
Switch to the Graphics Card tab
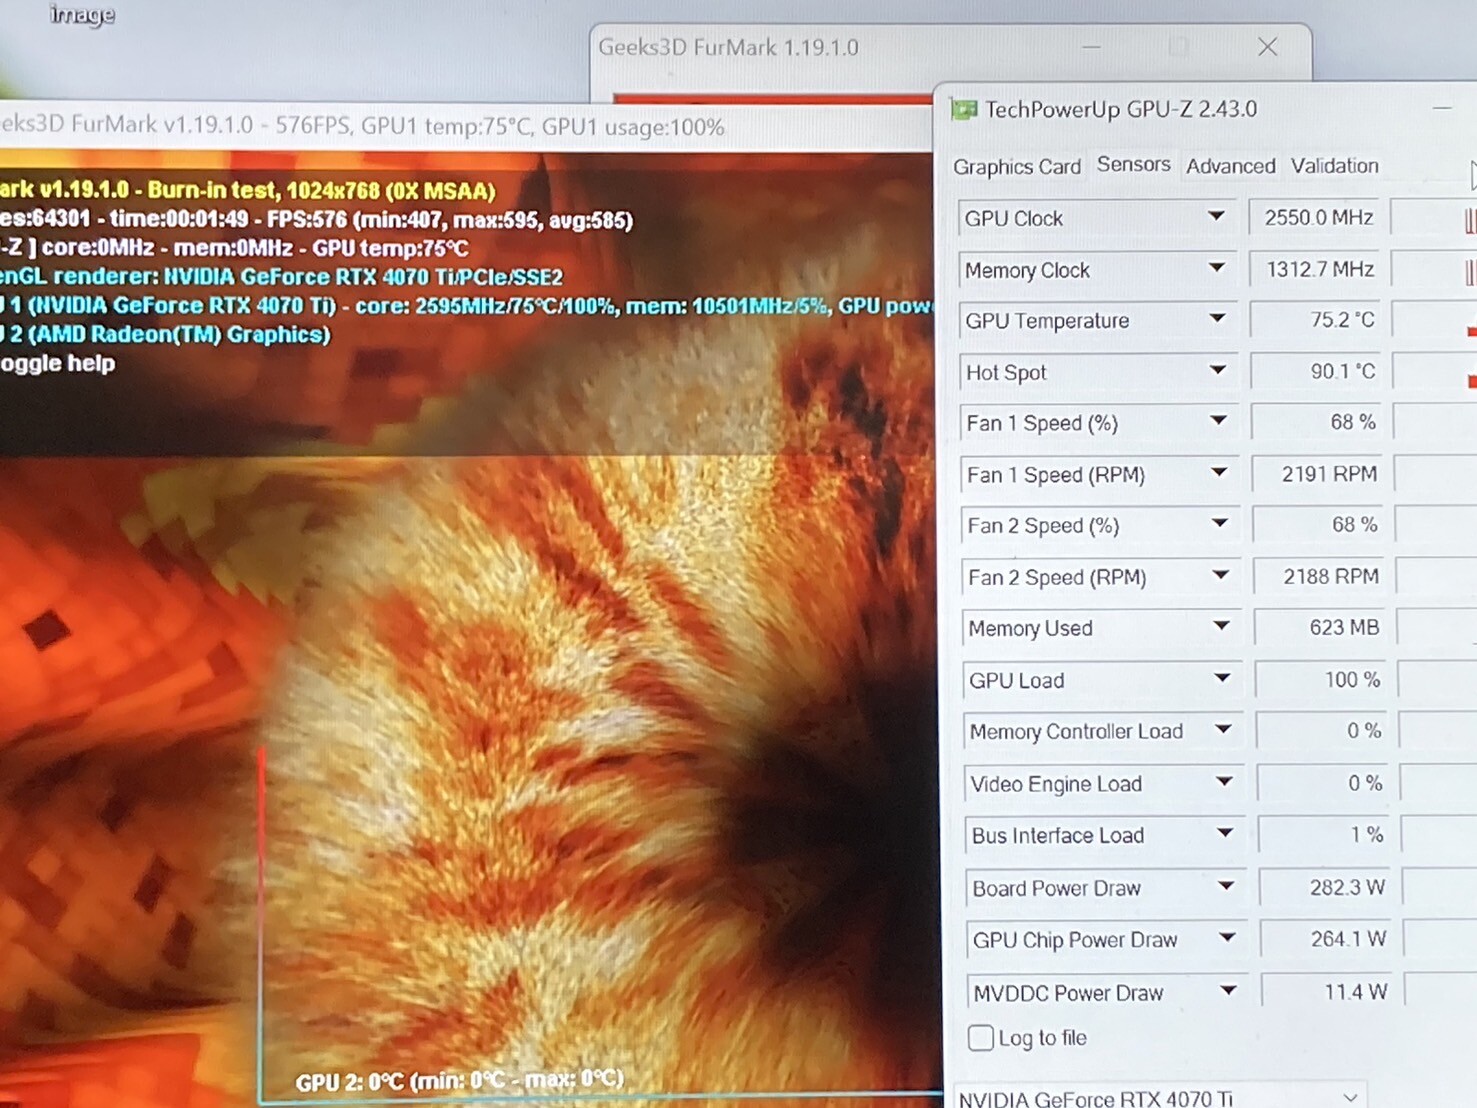1016,167
